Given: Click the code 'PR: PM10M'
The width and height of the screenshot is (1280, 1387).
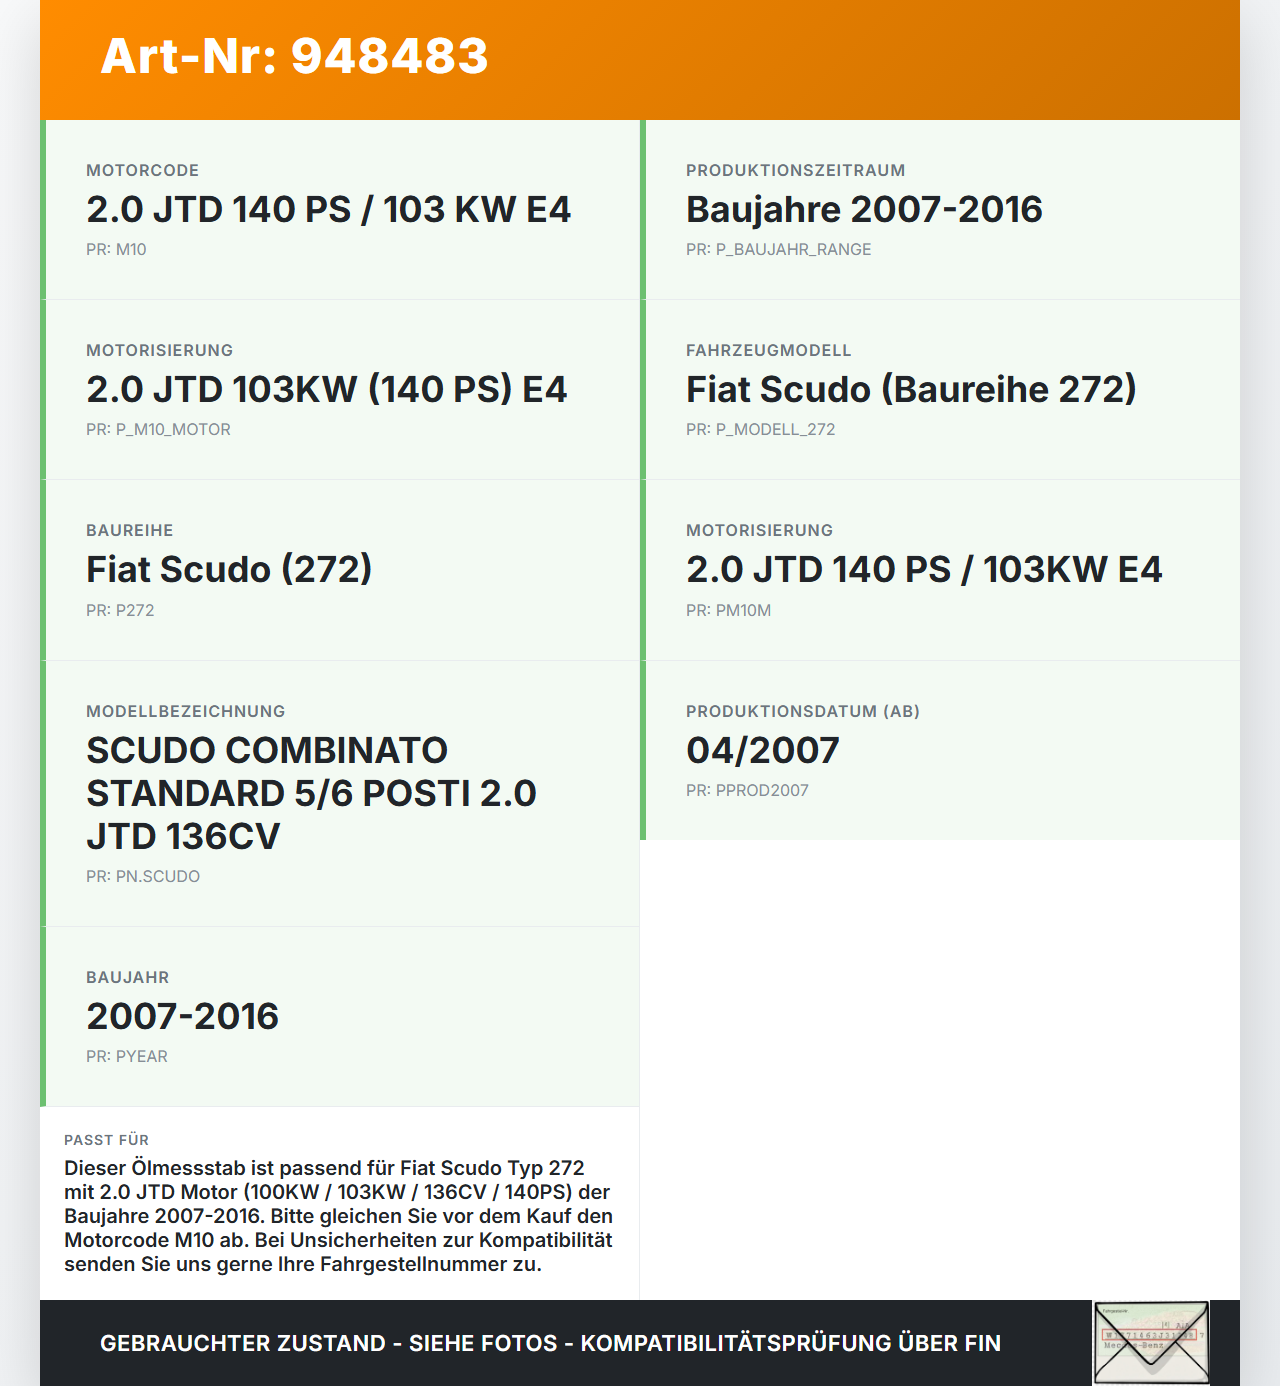Looking at the screenshot, I should pyautogui.click(x=729, y=611).
